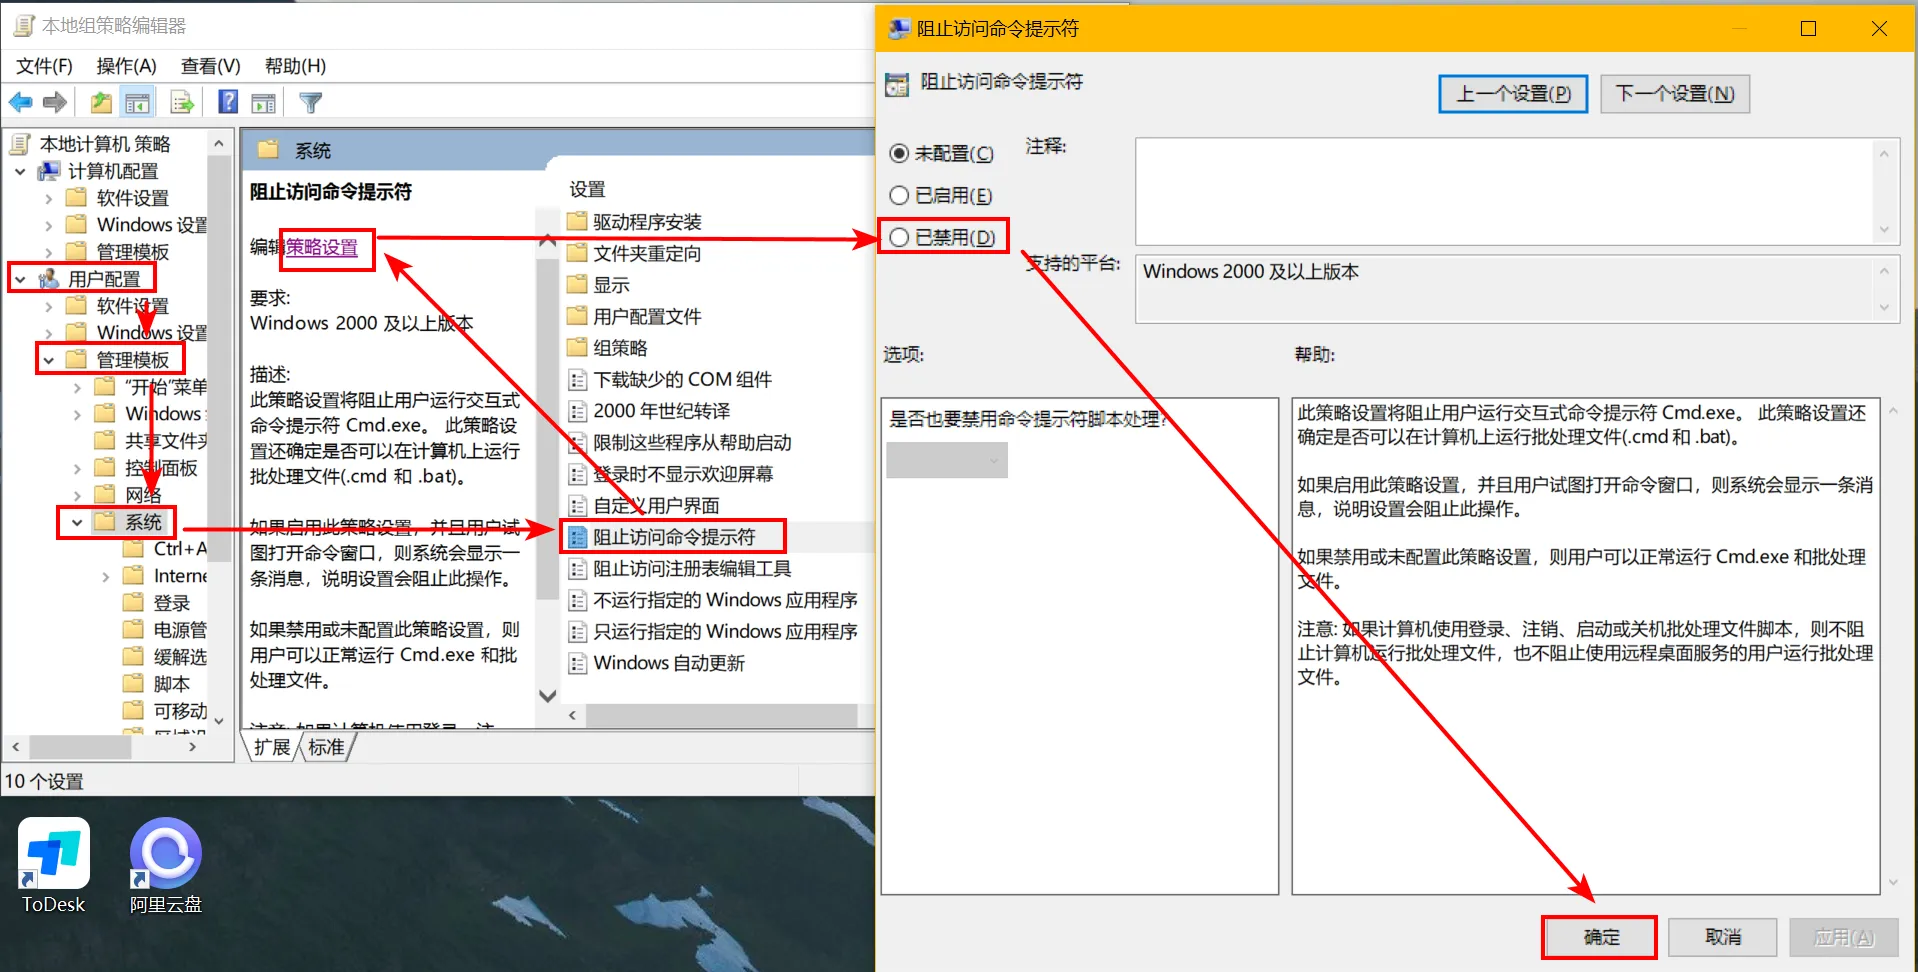Viewport: 1918px width, 972px height.
Task: Open the ToDesk desktop shortcut
Action: (x=54, y=866)
